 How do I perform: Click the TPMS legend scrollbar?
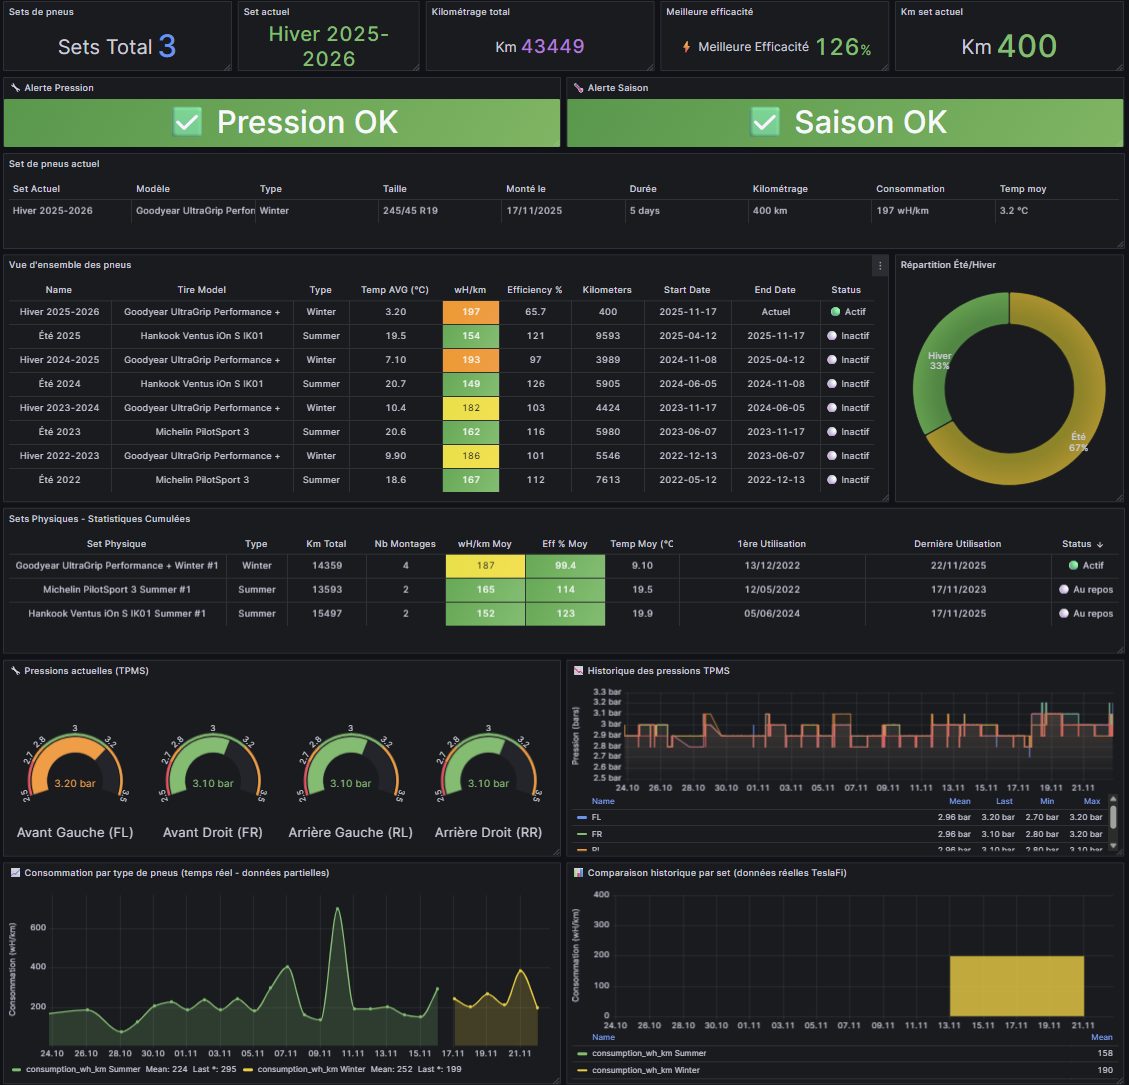[x=1112, y=818]
